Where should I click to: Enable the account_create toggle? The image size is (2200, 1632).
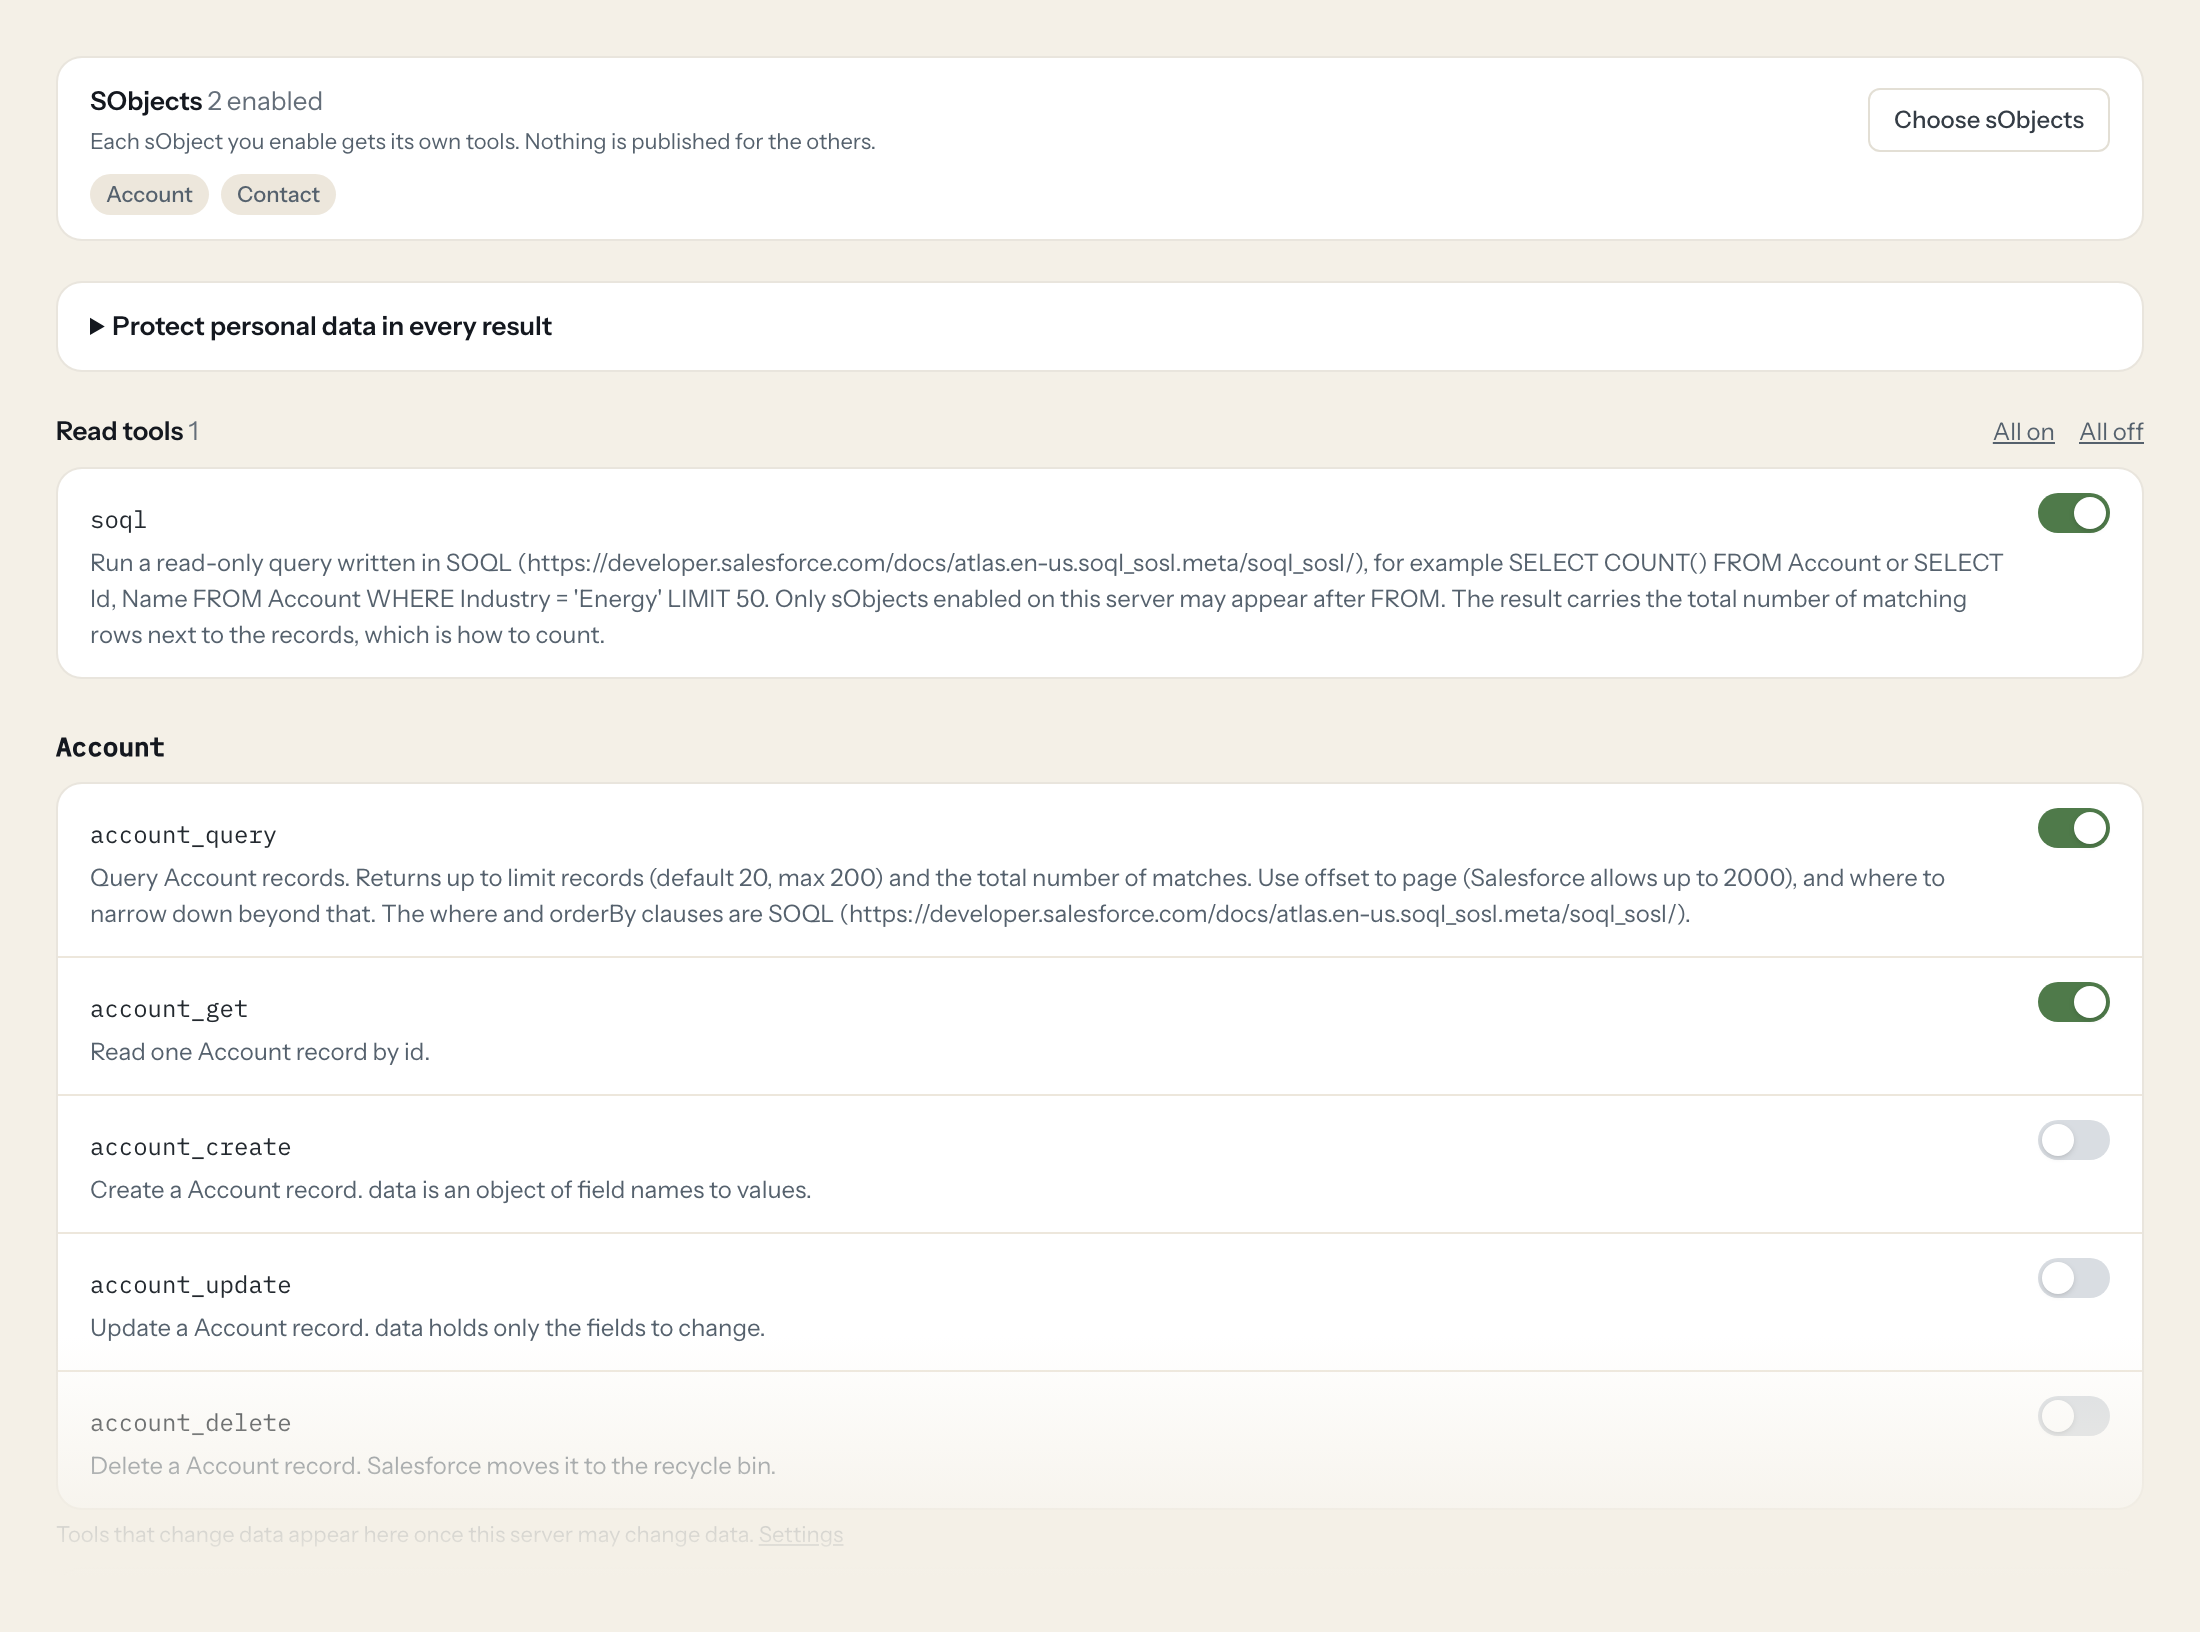2073,1140
